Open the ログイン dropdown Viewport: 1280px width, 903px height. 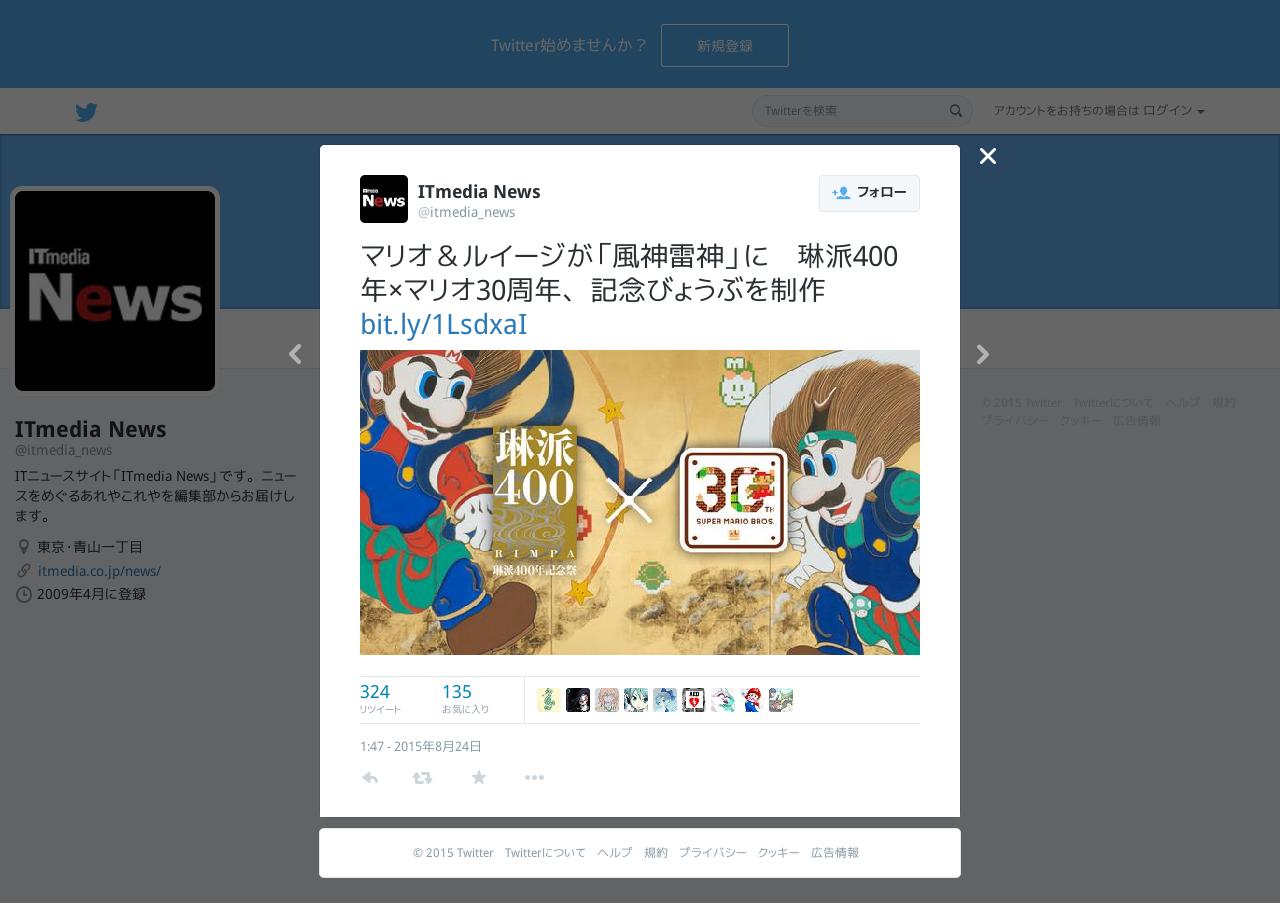click(1173, 111)
